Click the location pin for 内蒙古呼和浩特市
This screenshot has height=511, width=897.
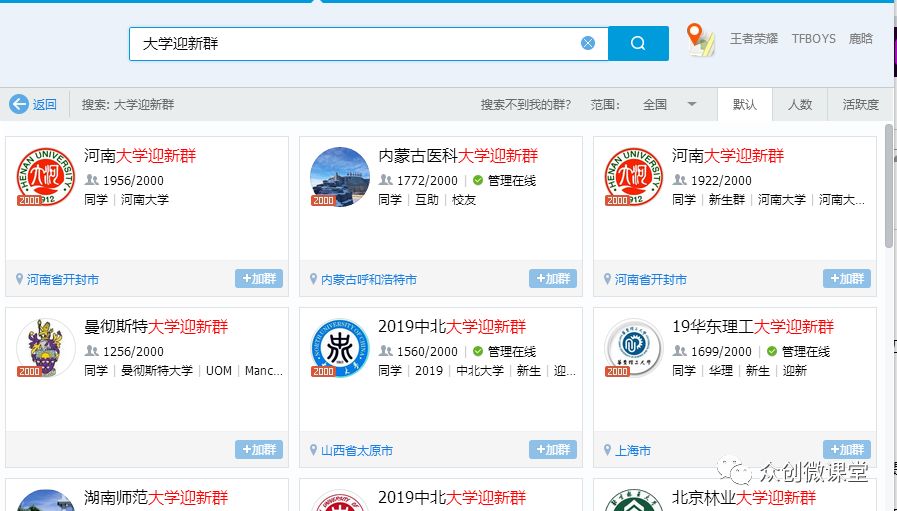pyautogui.click(x=313, y=279)
